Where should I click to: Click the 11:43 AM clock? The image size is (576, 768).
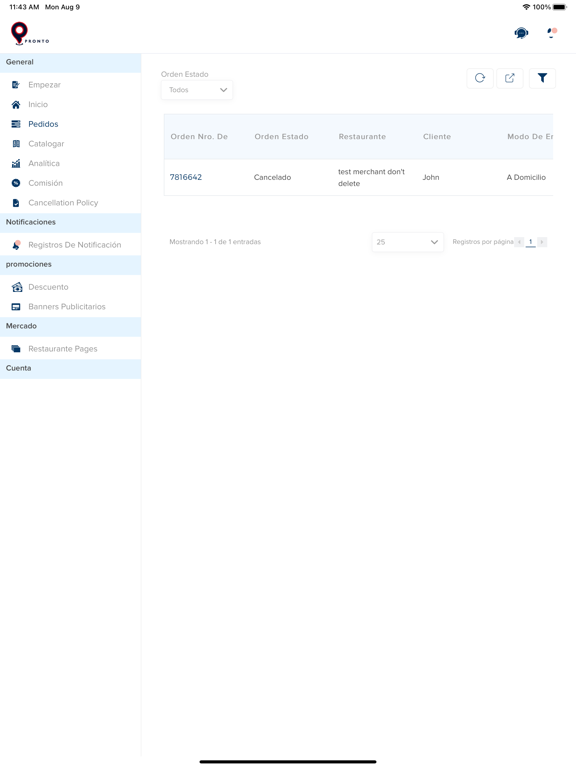tap(24, 7)
